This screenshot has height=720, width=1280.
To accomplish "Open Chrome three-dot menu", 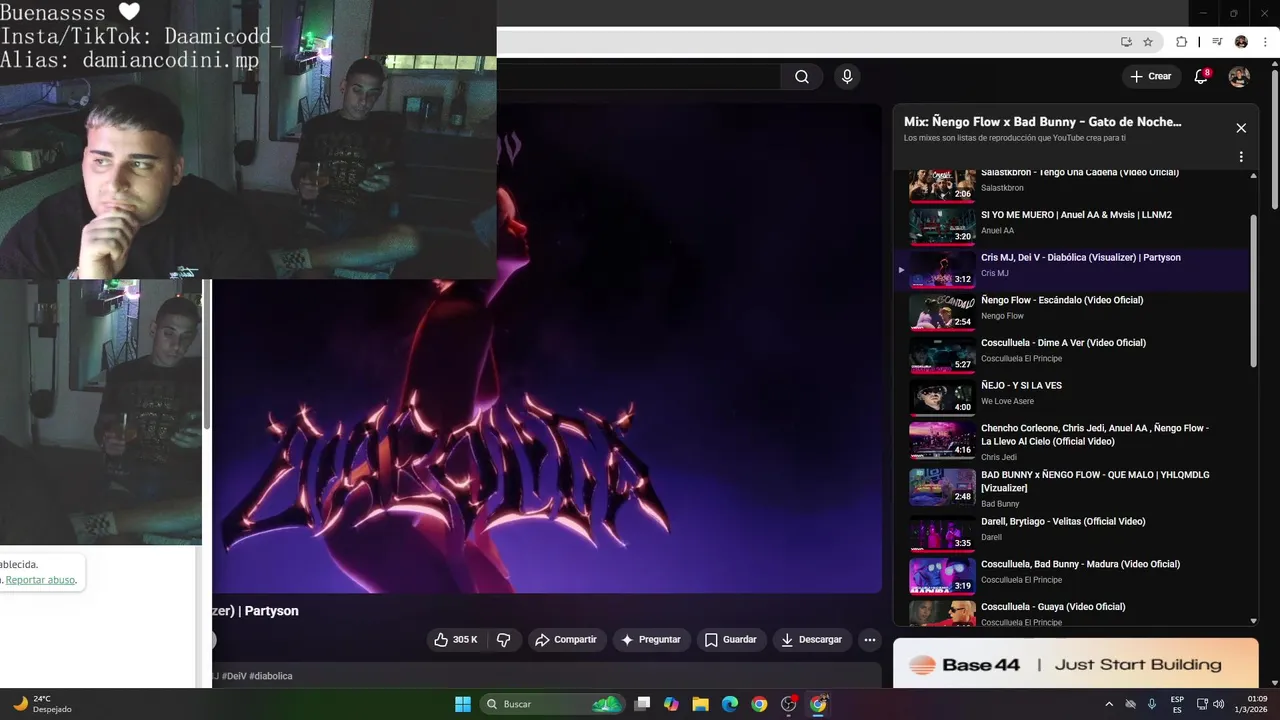I will pyautogui.click(x=1265, y=42).
